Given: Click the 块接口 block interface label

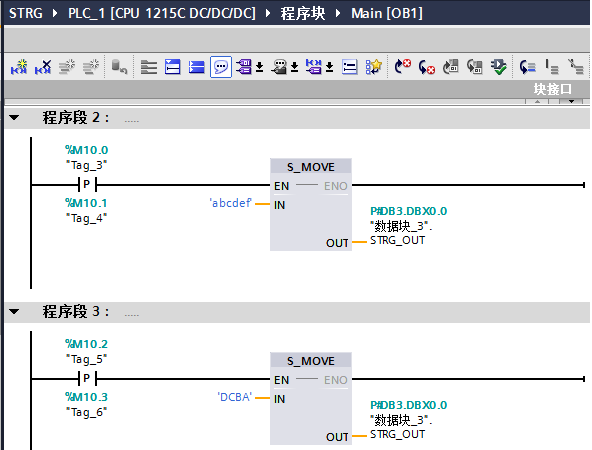Looking at the screenshot, I should coord(552,89).
